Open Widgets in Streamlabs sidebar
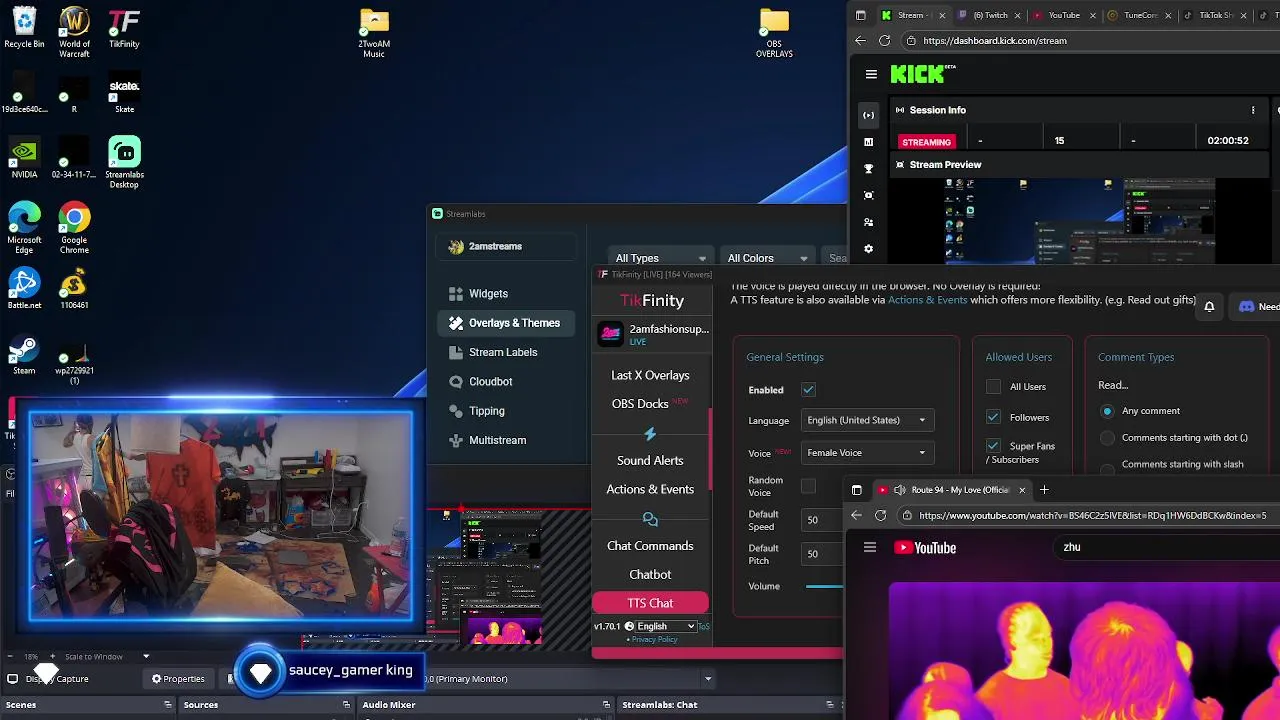This screenshot has height=720, width=1280. pos(488,294)
